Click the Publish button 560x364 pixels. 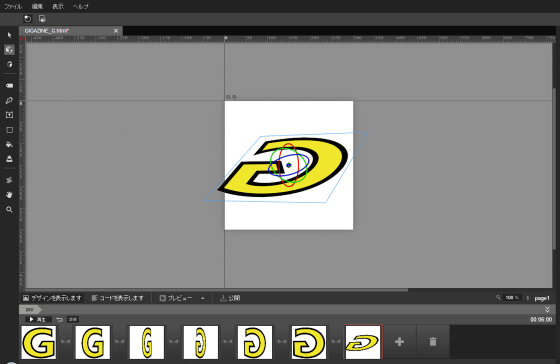click(x=230, y=298)
